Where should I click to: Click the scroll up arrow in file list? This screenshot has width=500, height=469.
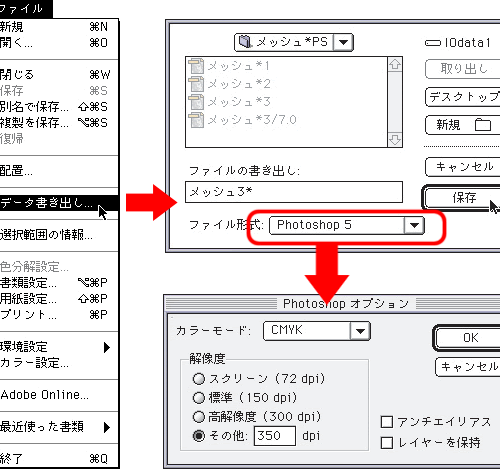[395, 64]
